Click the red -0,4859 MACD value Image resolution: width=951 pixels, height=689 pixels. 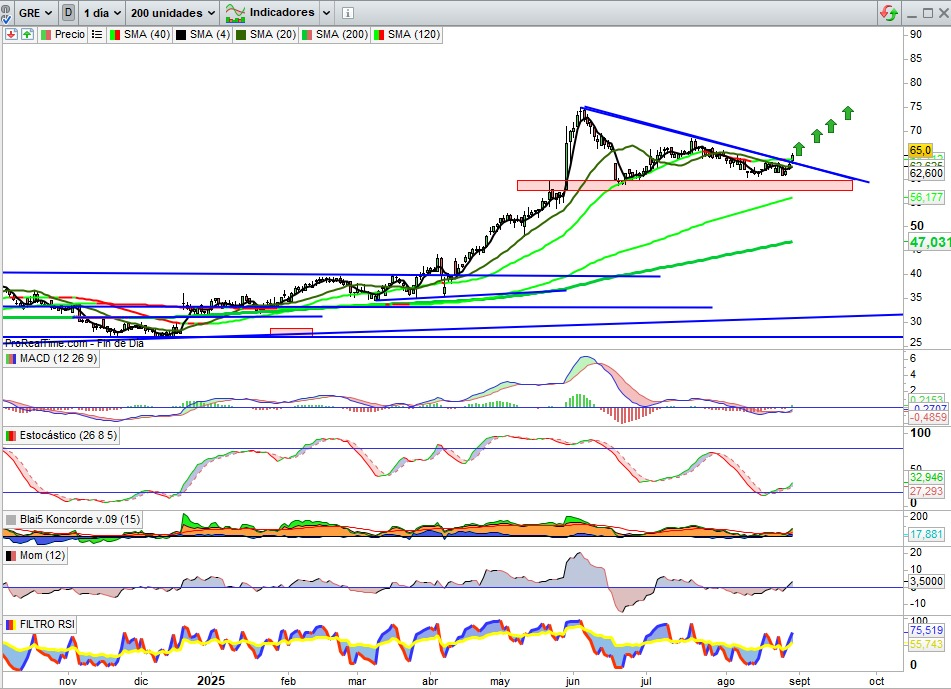[x=928, y=417]
